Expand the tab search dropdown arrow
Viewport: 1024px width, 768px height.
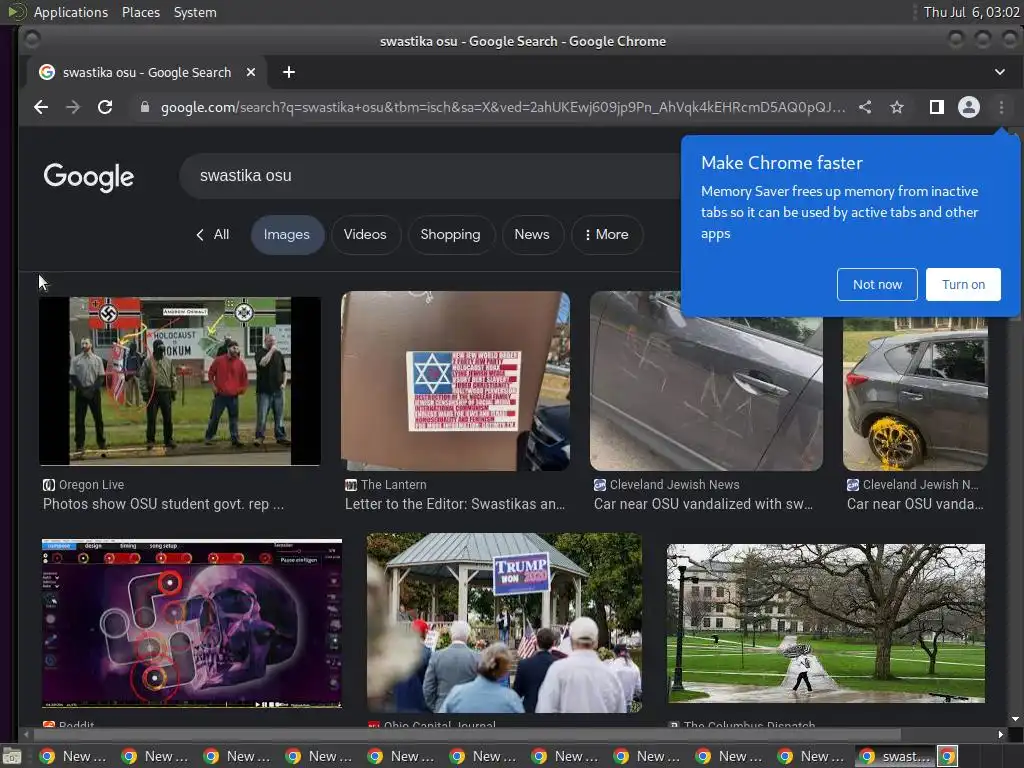point(1000,72)
